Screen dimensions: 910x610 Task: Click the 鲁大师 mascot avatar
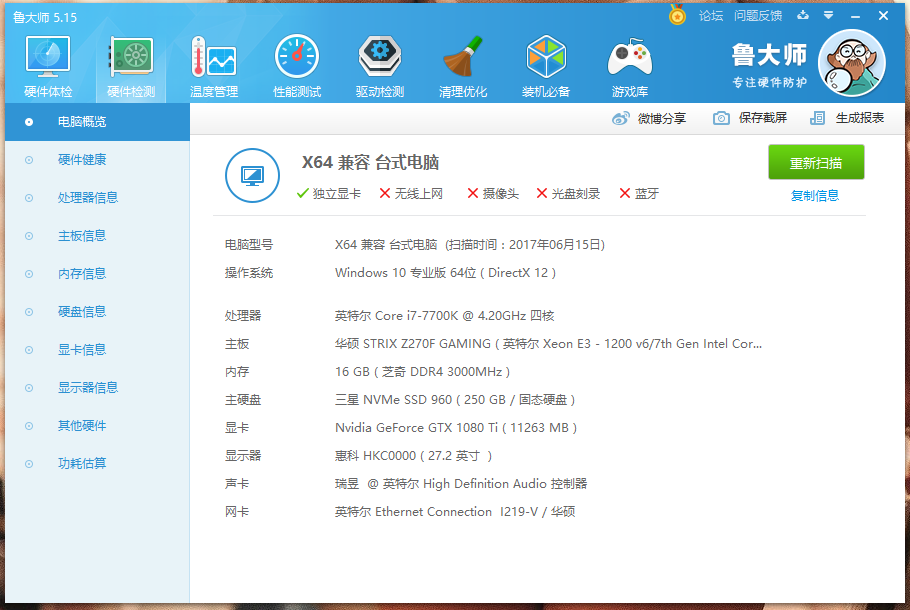point(851,63)
